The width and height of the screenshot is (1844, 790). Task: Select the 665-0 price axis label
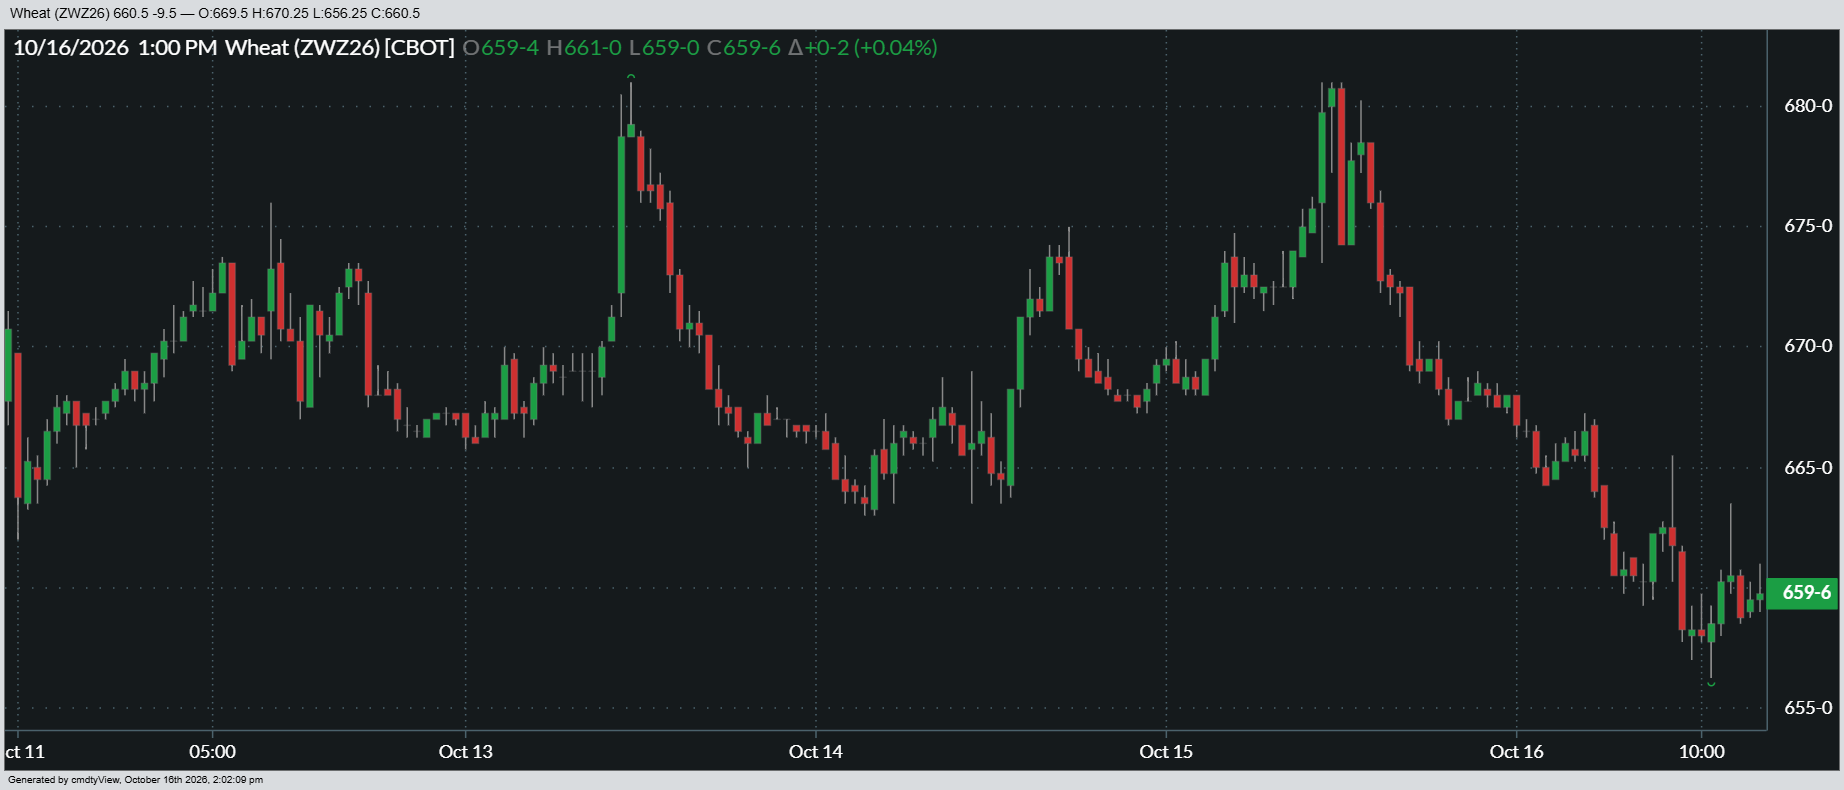click(1808, 468)
